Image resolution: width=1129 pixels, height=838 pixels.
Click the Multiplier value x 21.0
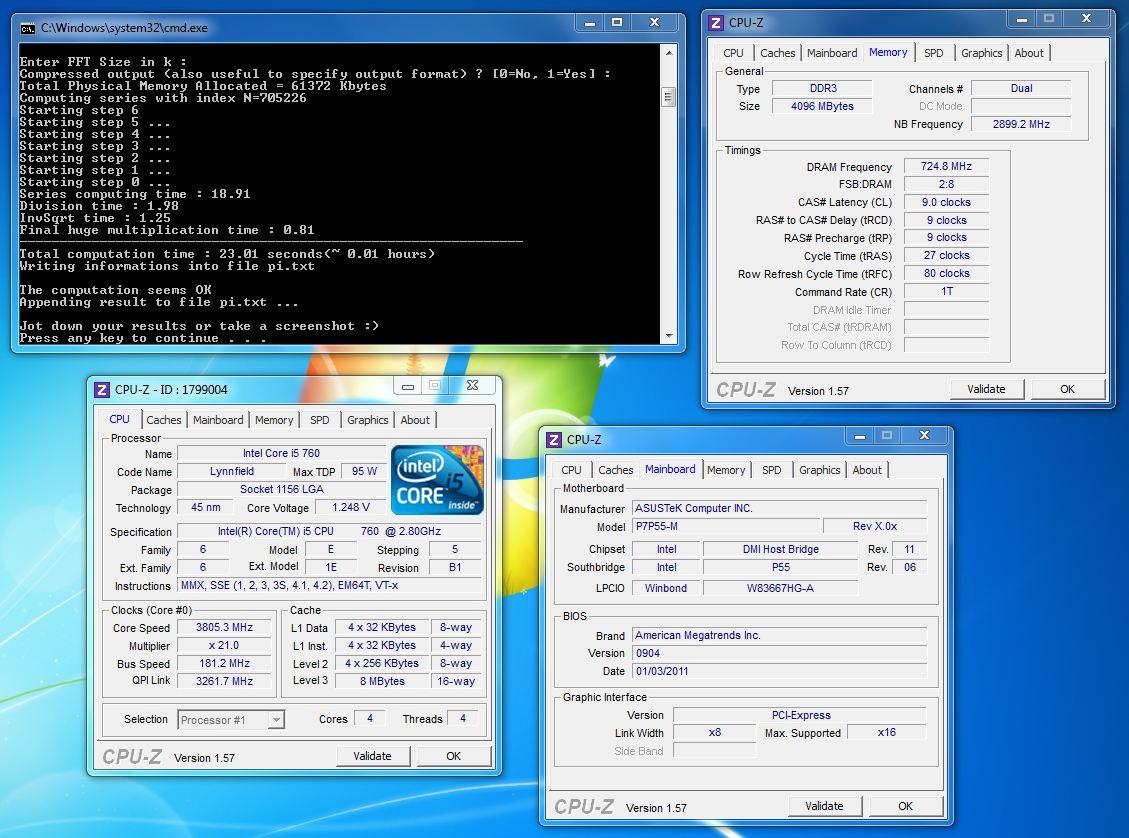click(225, 645)
